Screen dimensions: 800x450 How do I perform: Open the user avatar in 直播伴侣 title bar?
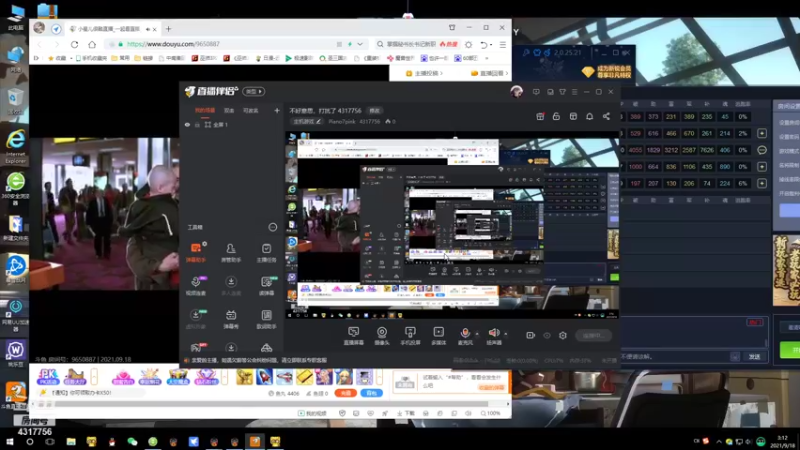[x=516, y=91]
